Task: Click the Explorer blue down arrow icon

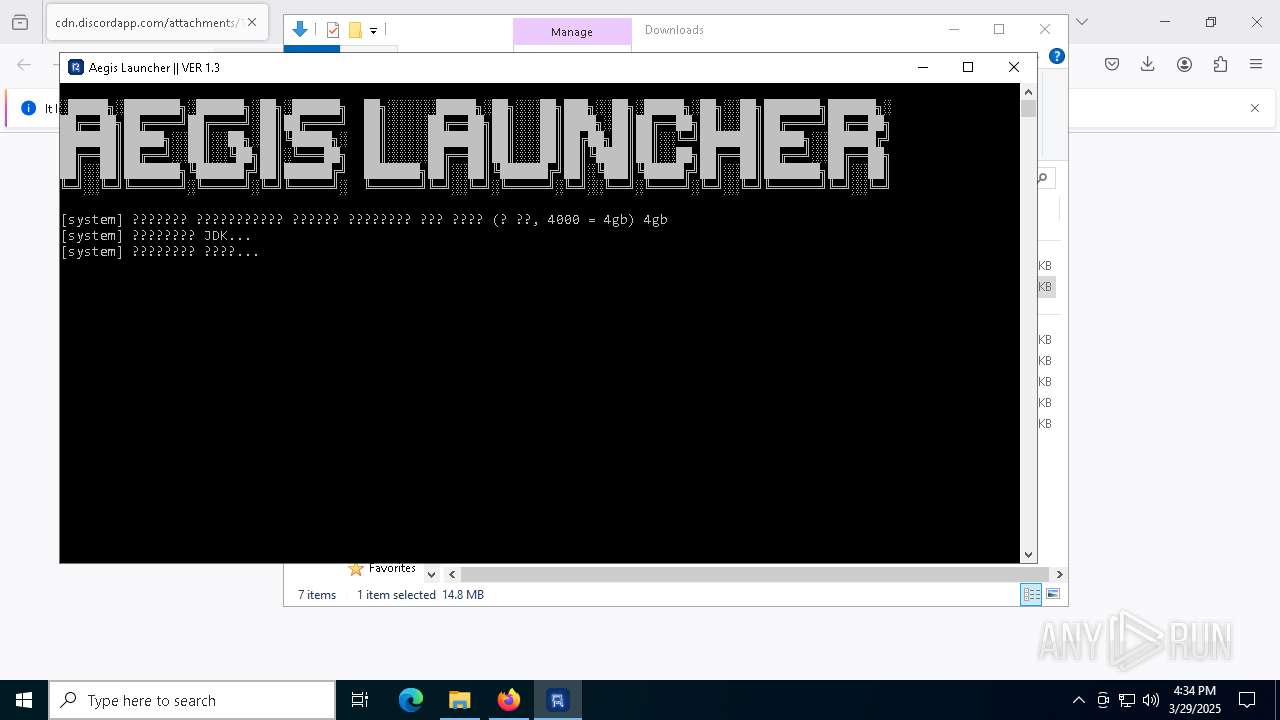Action: pos(299,30)
